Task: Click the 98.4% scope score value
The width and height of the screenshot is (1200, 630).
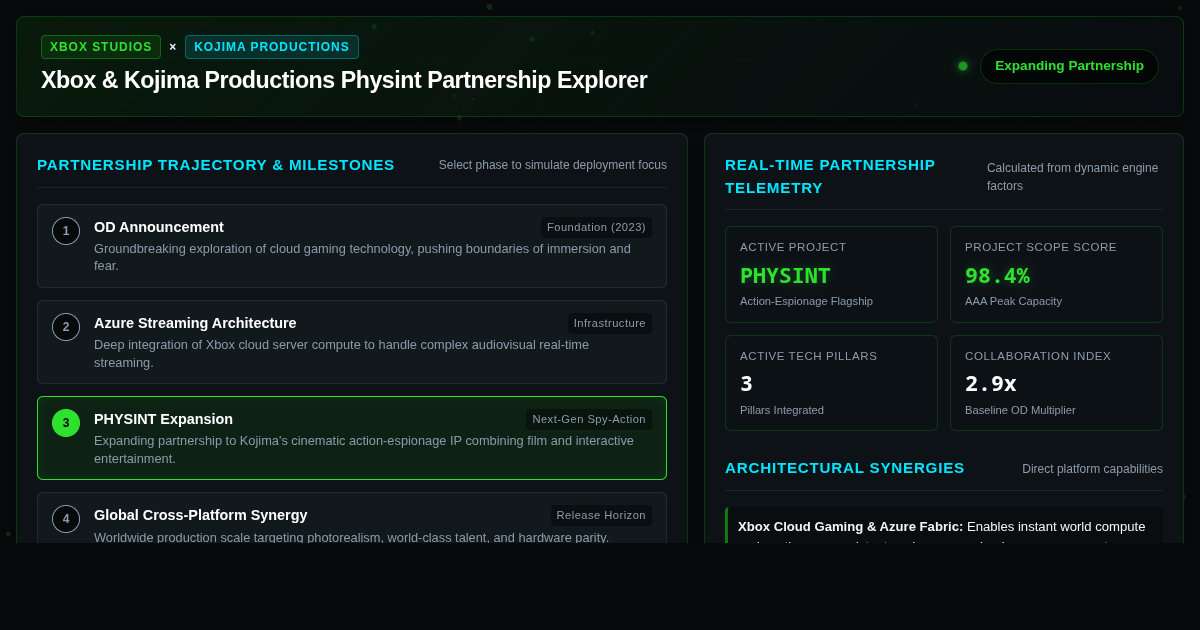Action: pyautogui.click(x=997, y=276)
